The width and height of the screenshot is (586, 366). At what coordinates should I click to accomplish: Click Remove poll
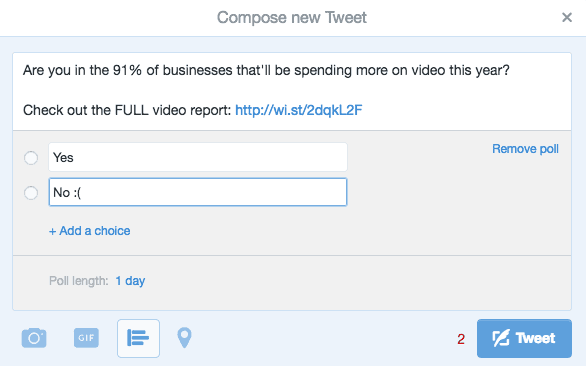tap(525, 149)
